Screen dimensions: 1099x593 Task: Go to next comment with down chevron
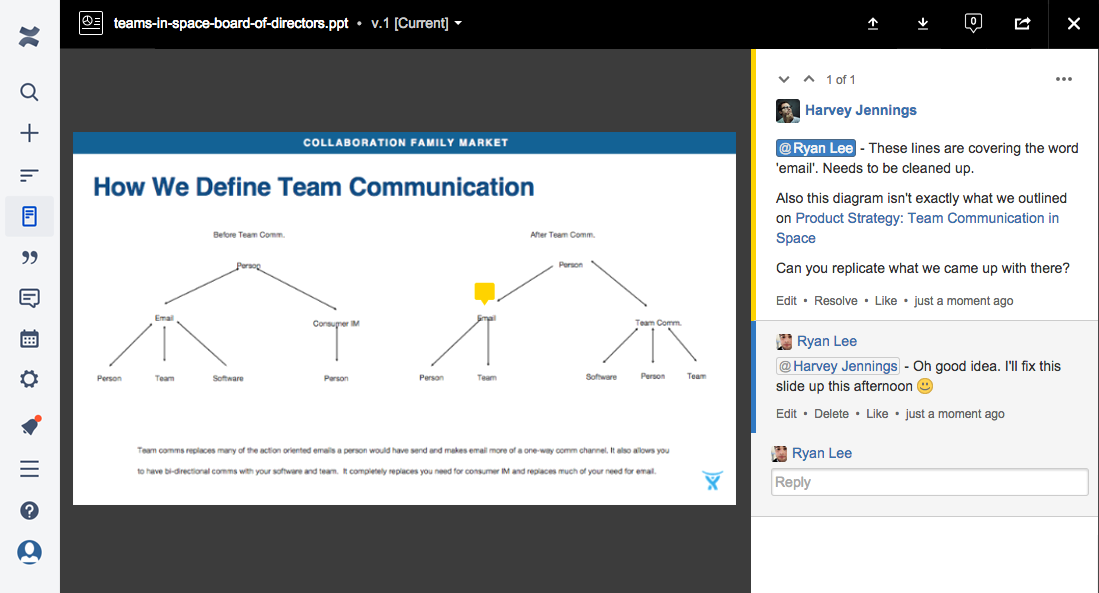[x=784, y=79]
